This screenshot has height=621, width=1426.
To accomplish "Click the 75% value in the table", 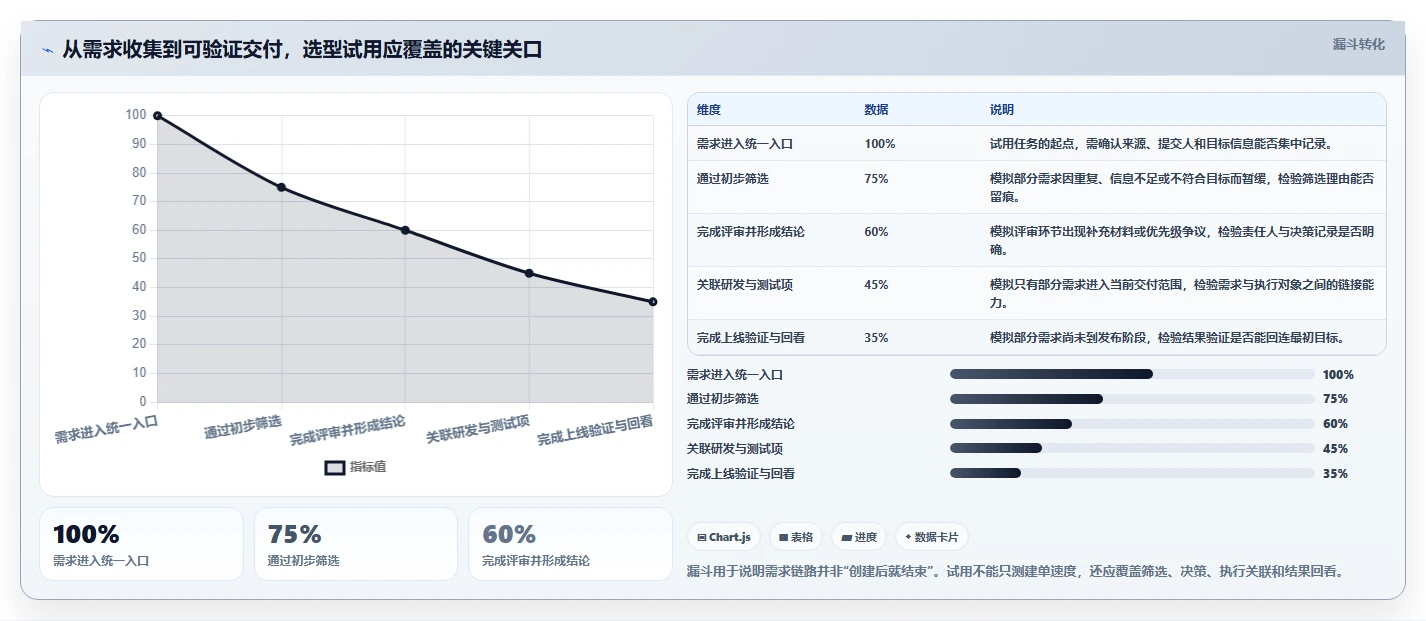I will click(876, 179).
